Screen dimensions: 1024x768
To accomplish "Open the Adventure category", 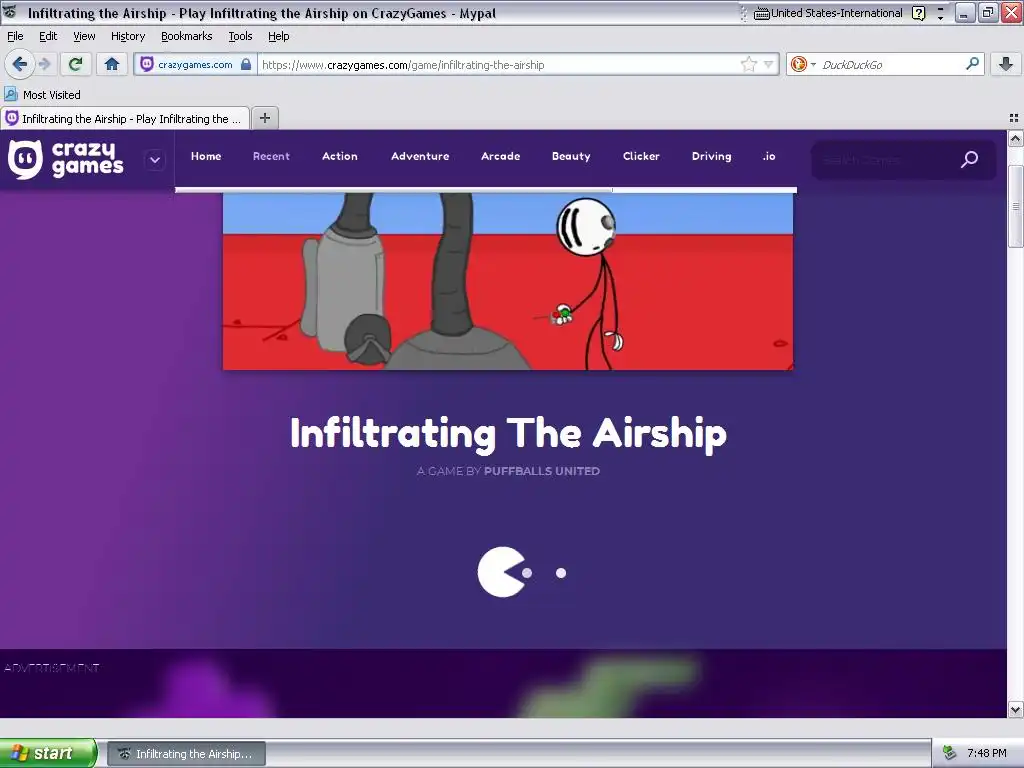I will click(x=420, y=156).
